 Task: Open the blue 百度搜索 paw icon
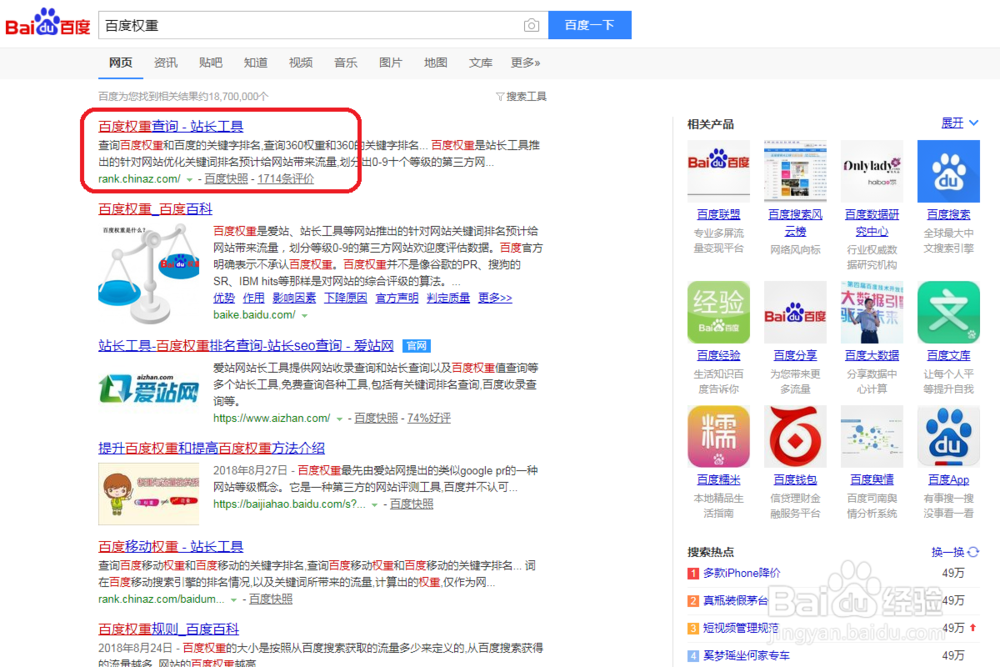coord(948,172)
